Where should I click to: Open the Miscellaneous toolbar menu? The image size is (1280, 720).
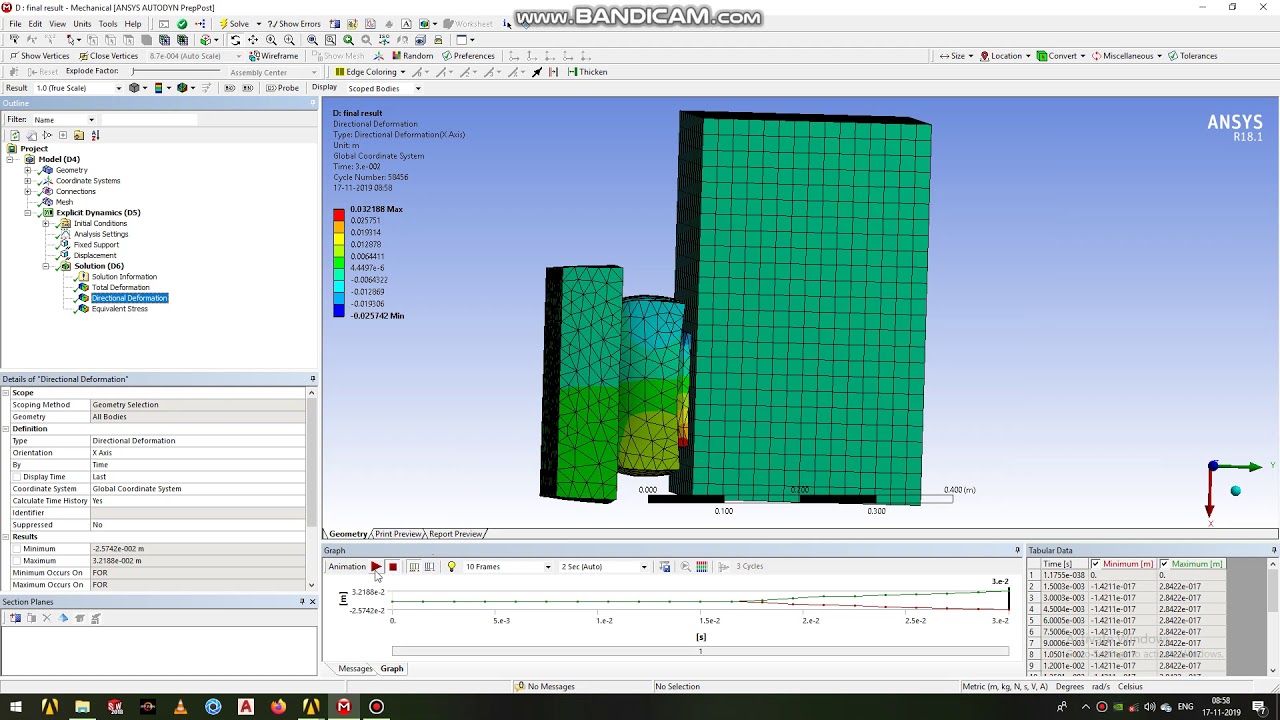[1127, 56]
